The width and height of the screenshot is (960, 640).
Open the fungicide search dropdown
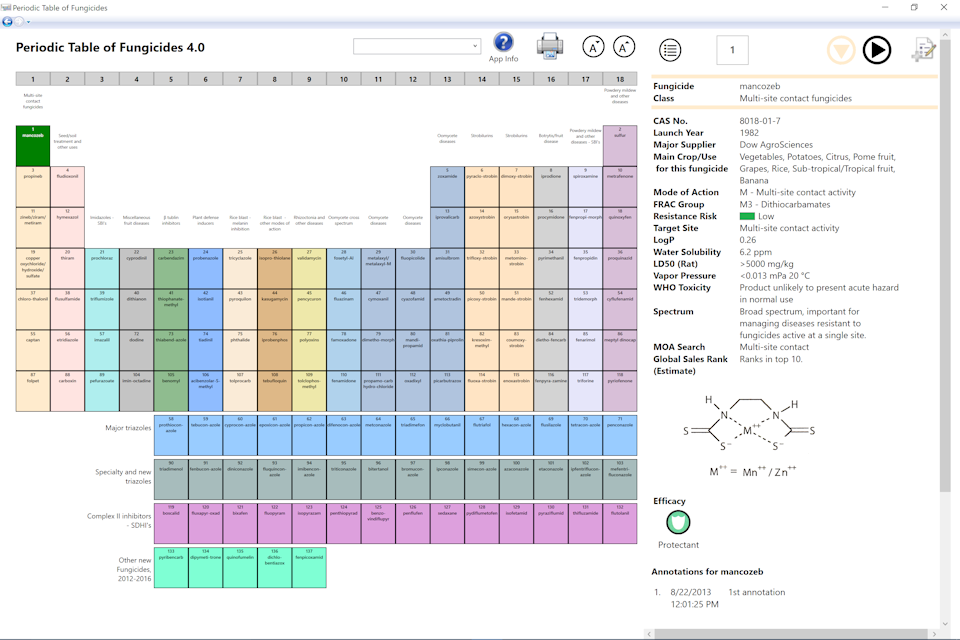click(x=417, y=46)
